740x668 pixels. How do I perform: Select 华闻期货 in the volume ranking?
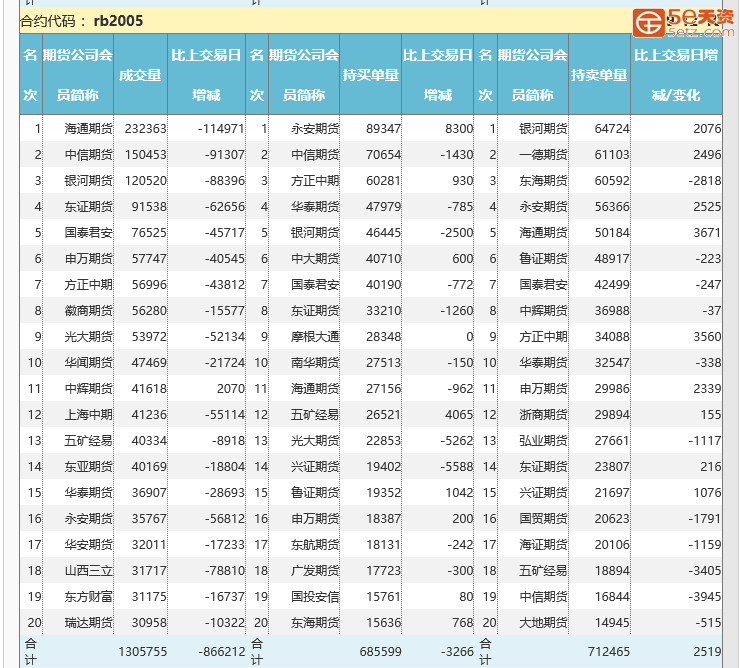click(88, 362)
